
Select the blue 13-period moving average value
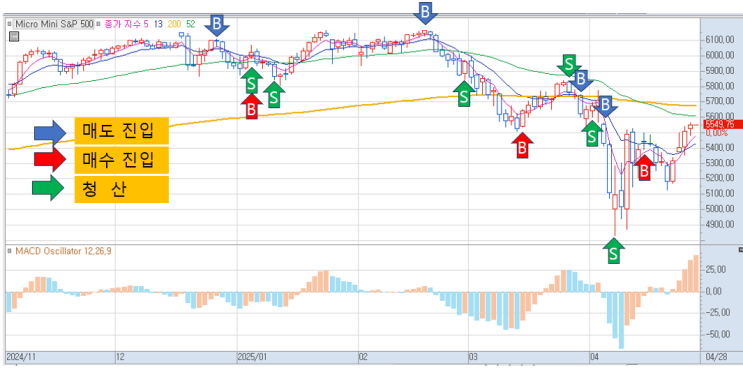coord(159,23)
